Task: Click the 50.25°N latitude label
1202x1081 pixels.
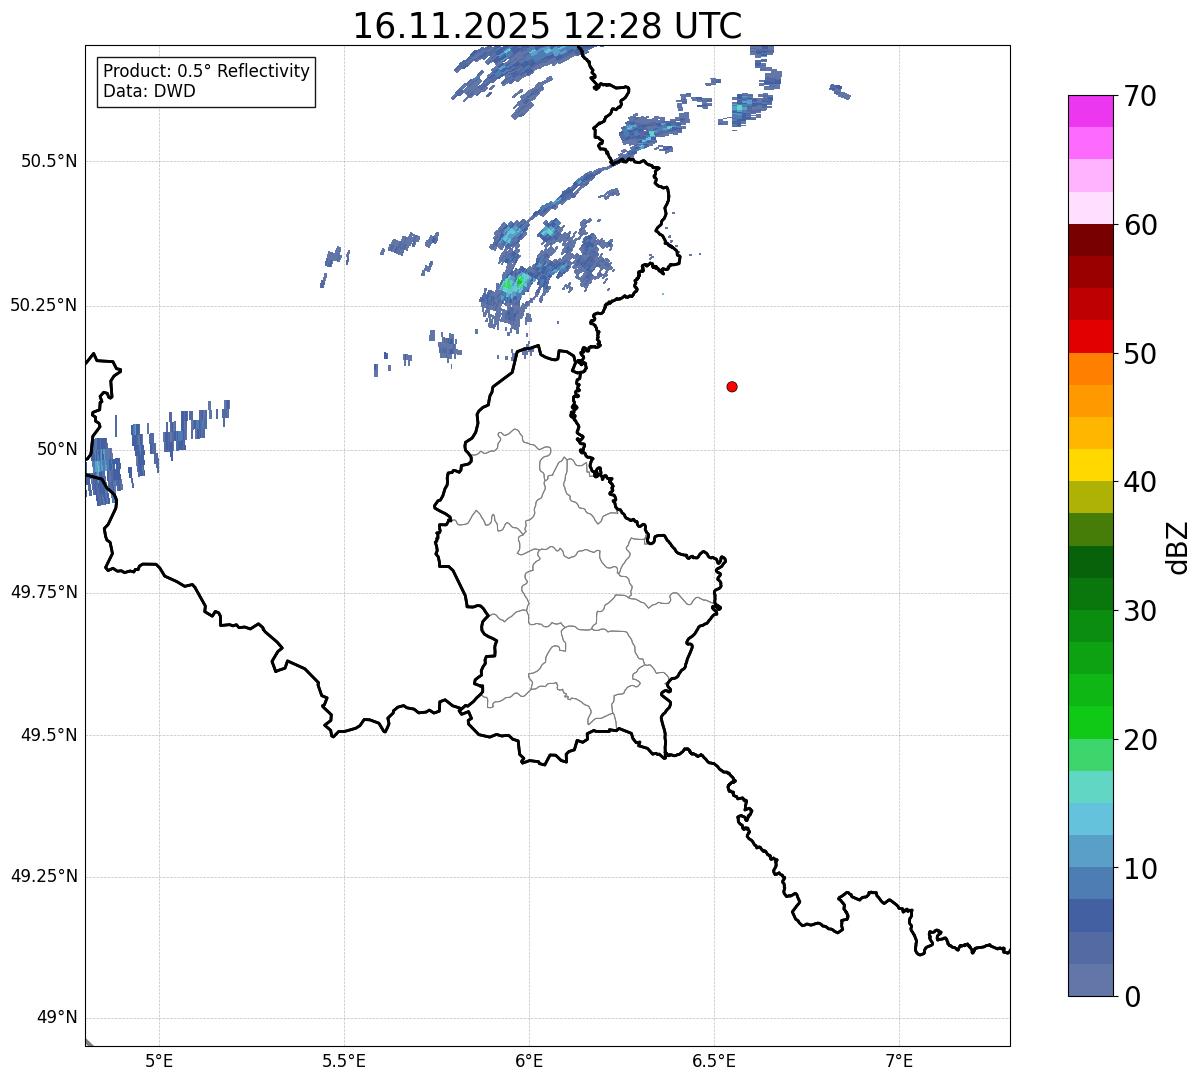Action: 44,305
